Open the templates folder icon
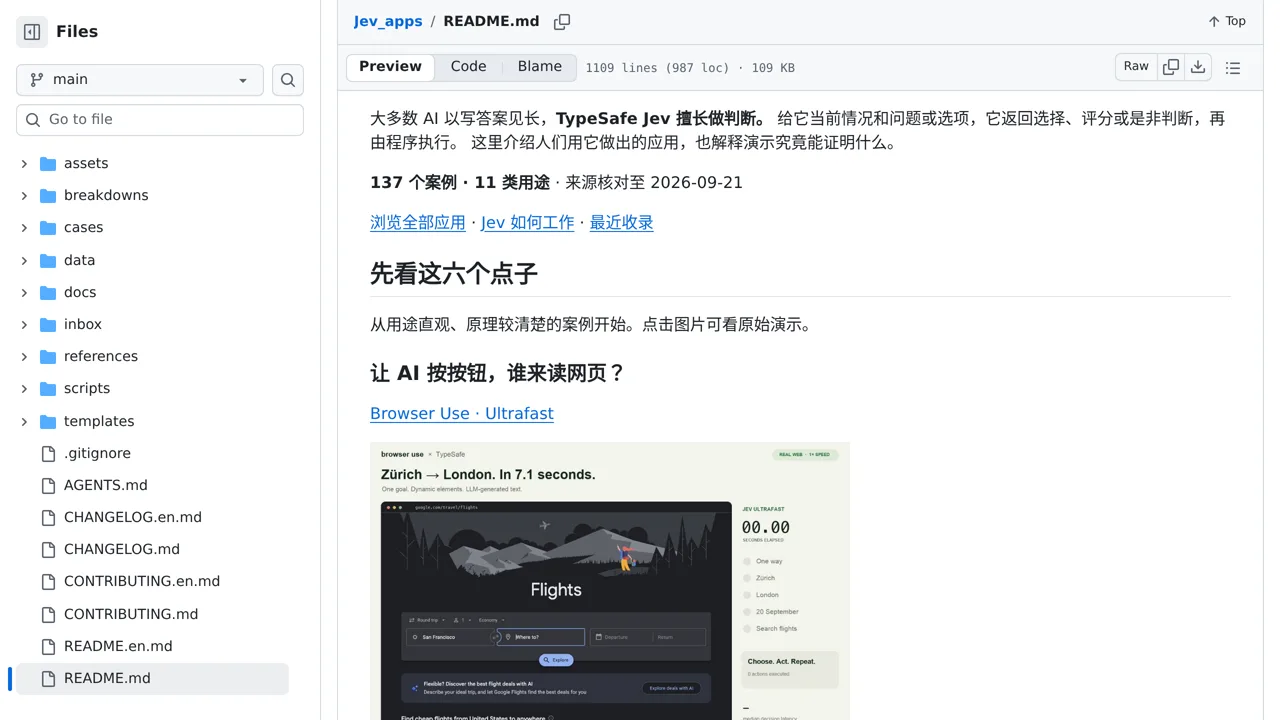The height and width of the screenshot is (720, 1280). point(48,421)
